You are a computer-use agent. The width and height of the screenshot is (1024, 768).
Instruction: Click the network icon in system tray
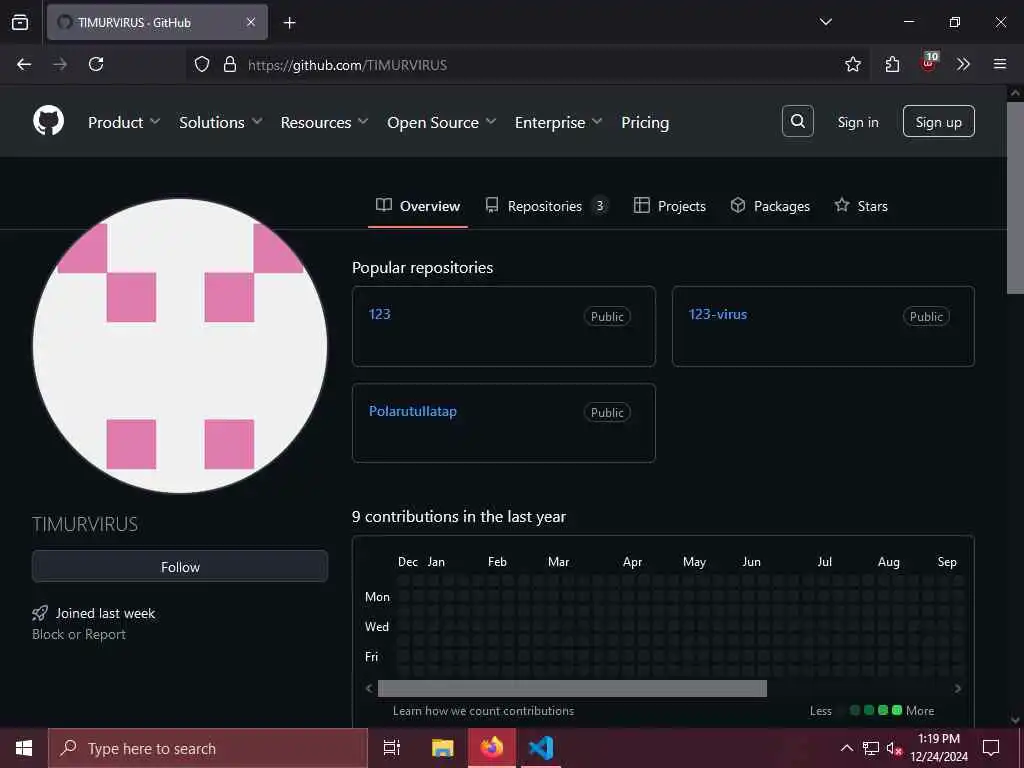coord(870,748)
